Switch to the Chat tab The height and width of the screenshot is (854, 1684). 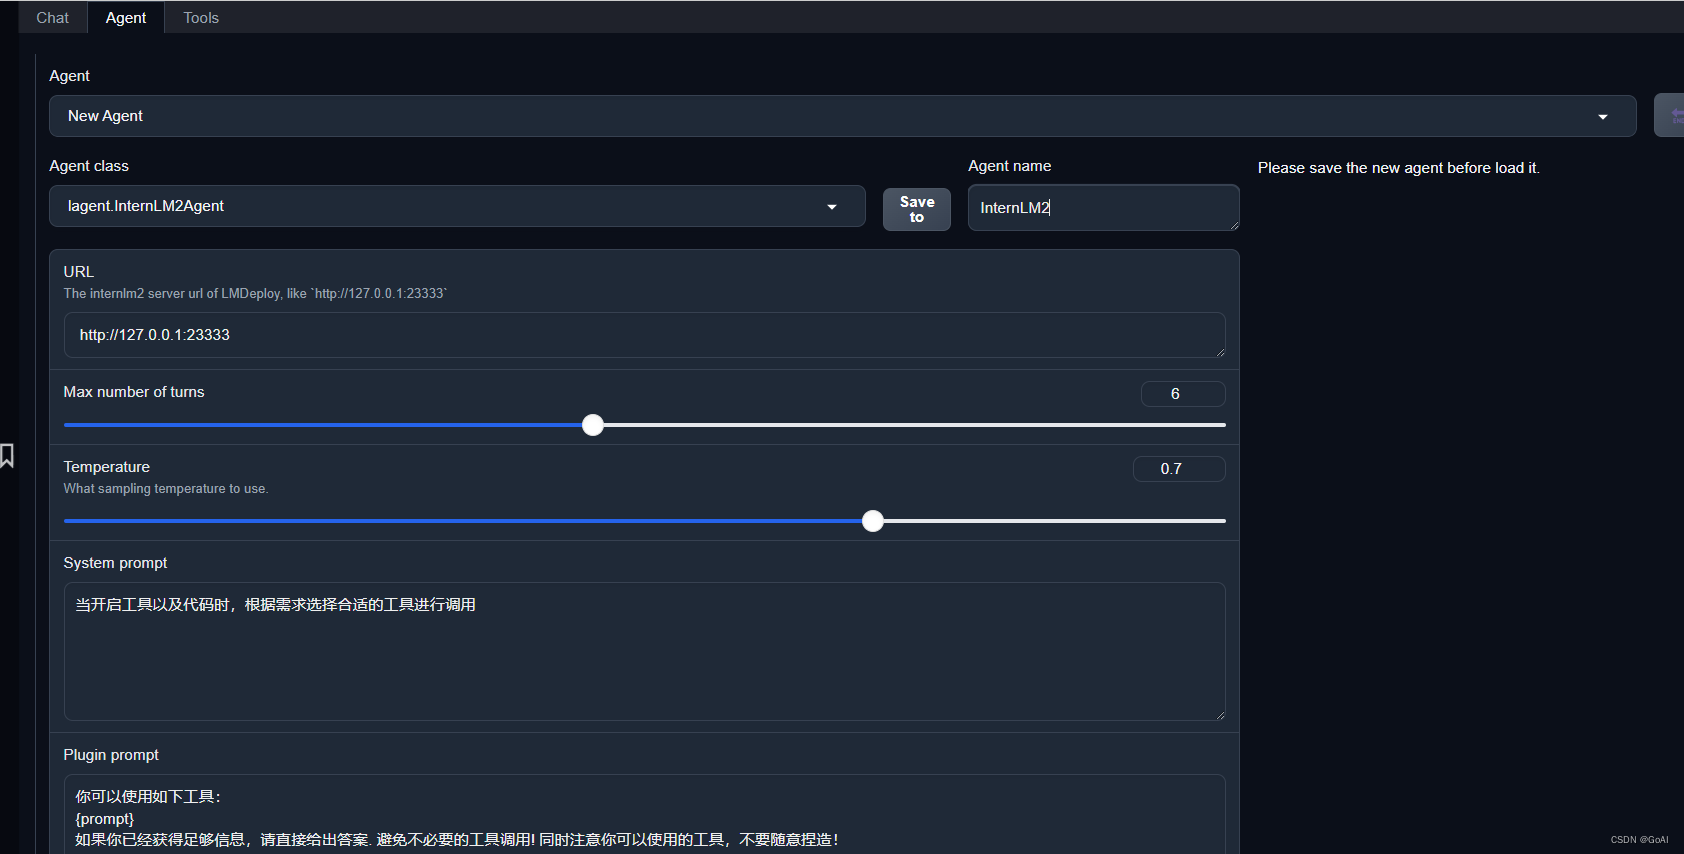point(53,18)
